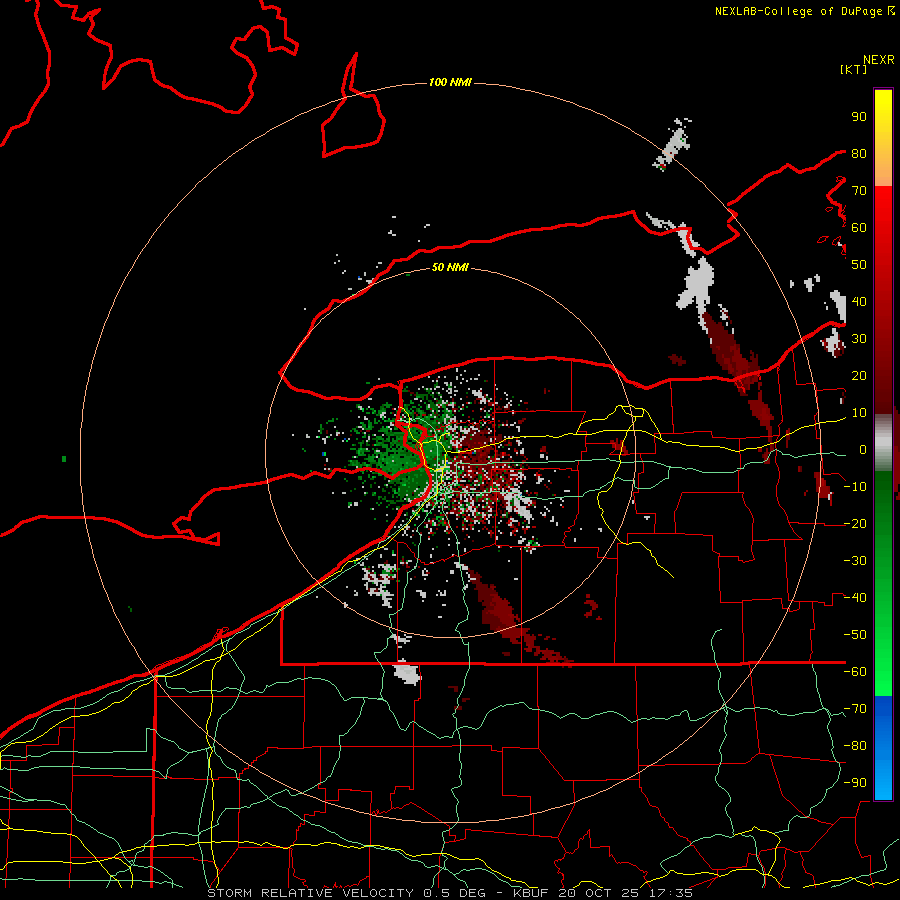
Task: Select the STORM RELATIVE VELOCITY caption text
Action: coord(312,893)
